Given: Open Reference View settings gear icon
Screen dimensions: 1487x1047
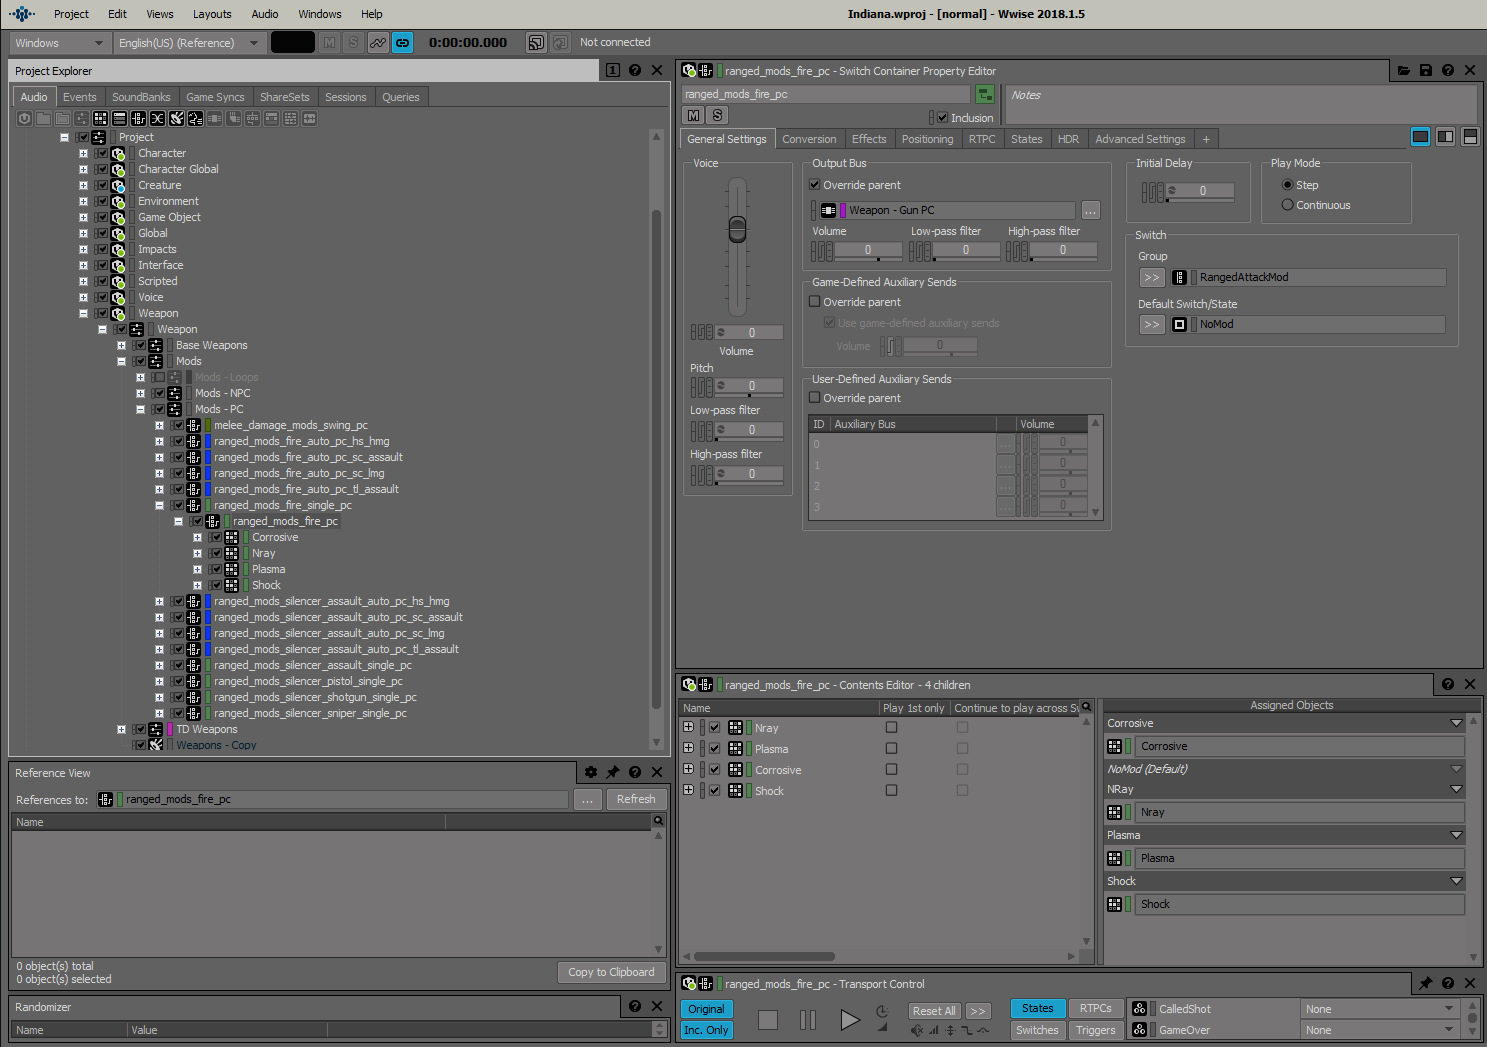Looking at the screenshot, I should (x=591, y=773).
